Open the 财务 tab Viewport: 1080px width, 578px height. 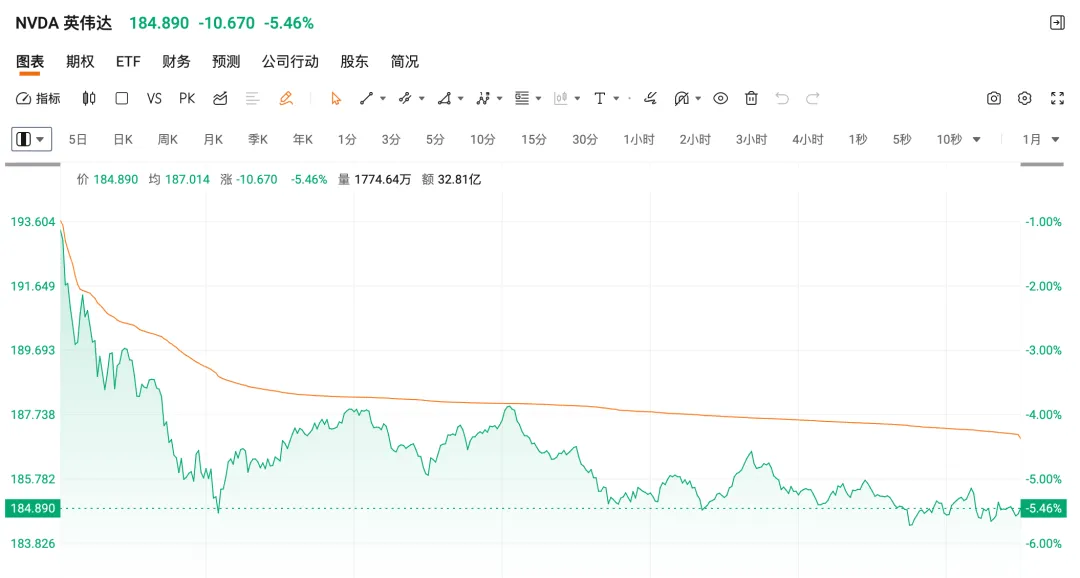click(176, 61)
